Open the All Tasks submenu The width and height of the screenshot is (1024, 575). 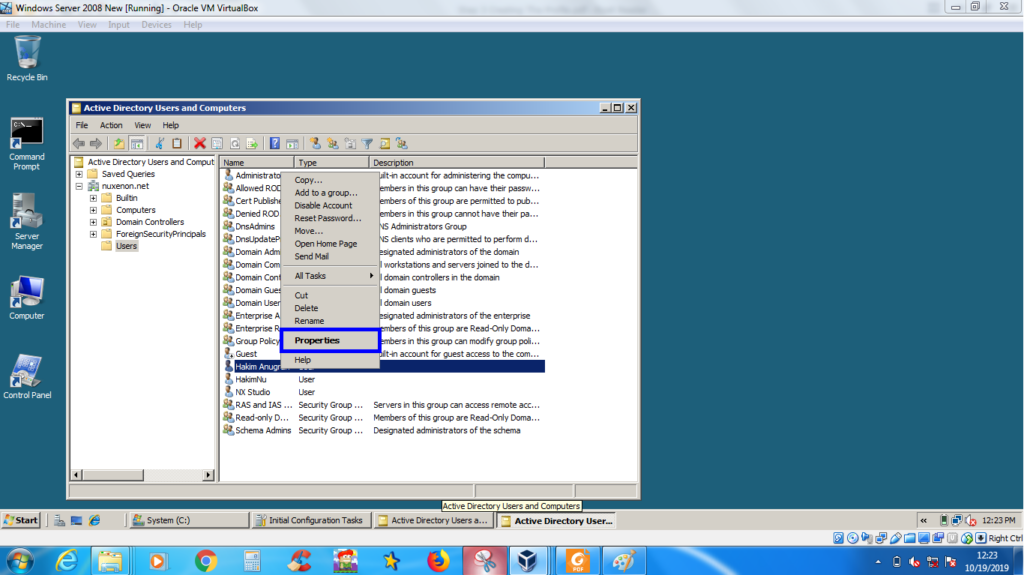point(330,276)
